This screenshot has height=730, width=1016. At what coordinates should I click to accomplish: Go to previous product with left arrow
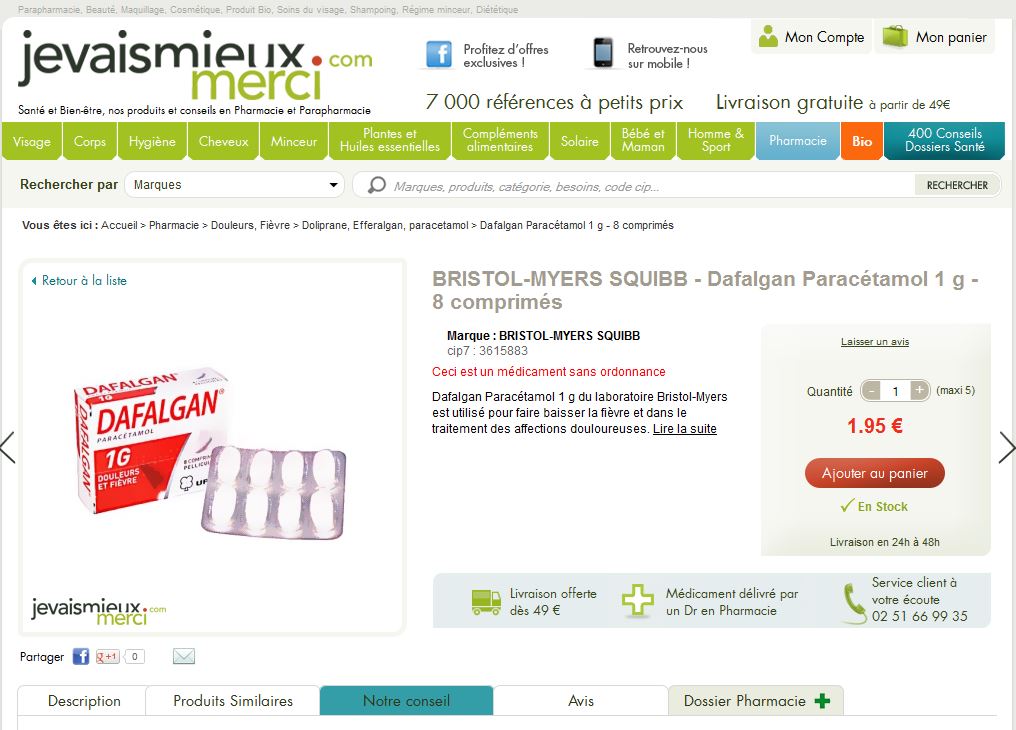(x=8, y=447)
